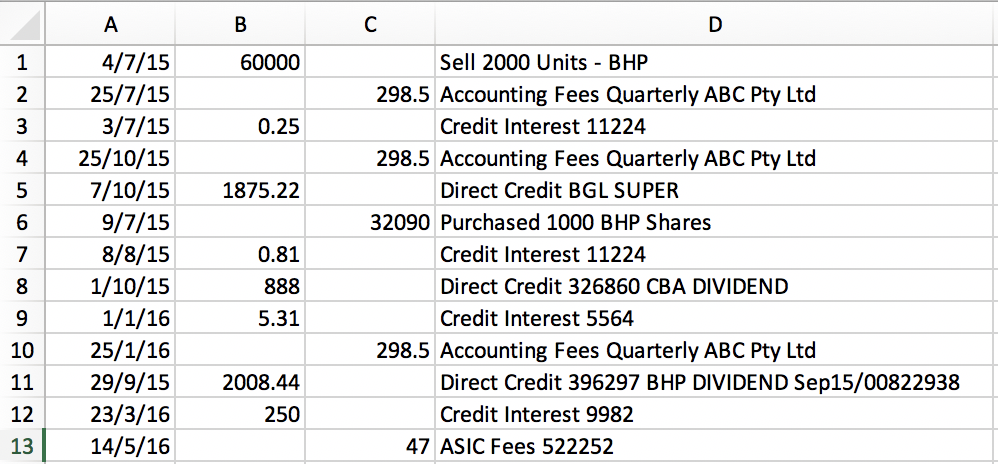Click the cell containing 47
The height and width of the screenshot is (464, 998).
(x=370, y=446)
